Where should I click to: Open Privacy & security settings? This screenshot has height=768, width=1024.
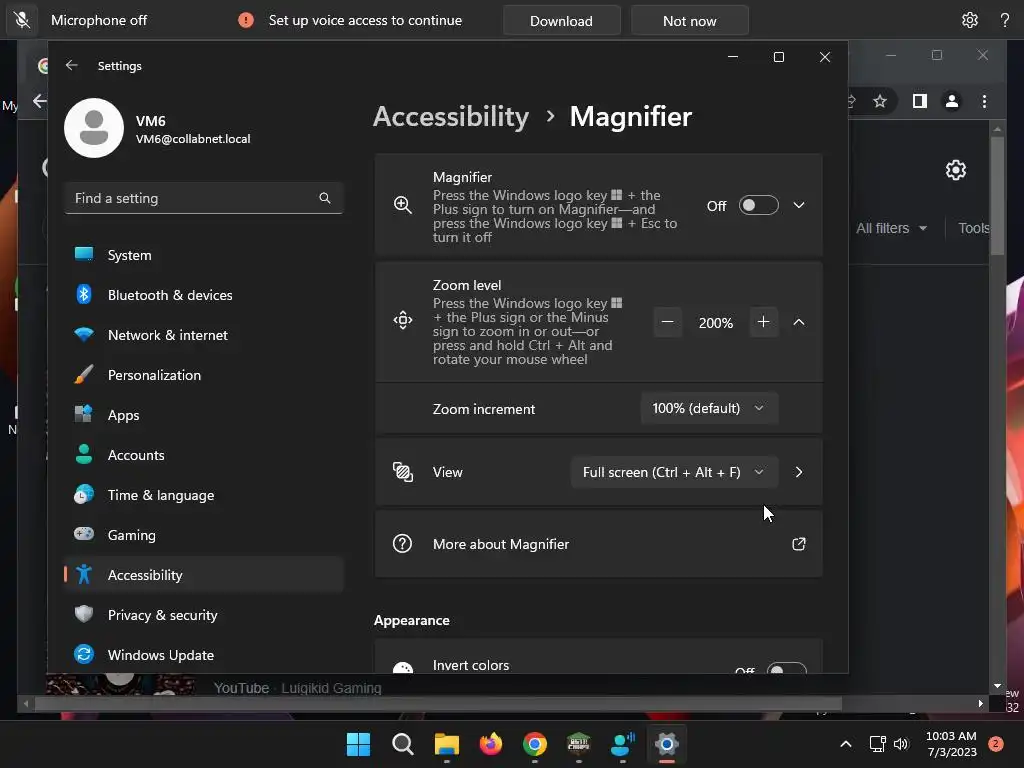tap(204, 615)
